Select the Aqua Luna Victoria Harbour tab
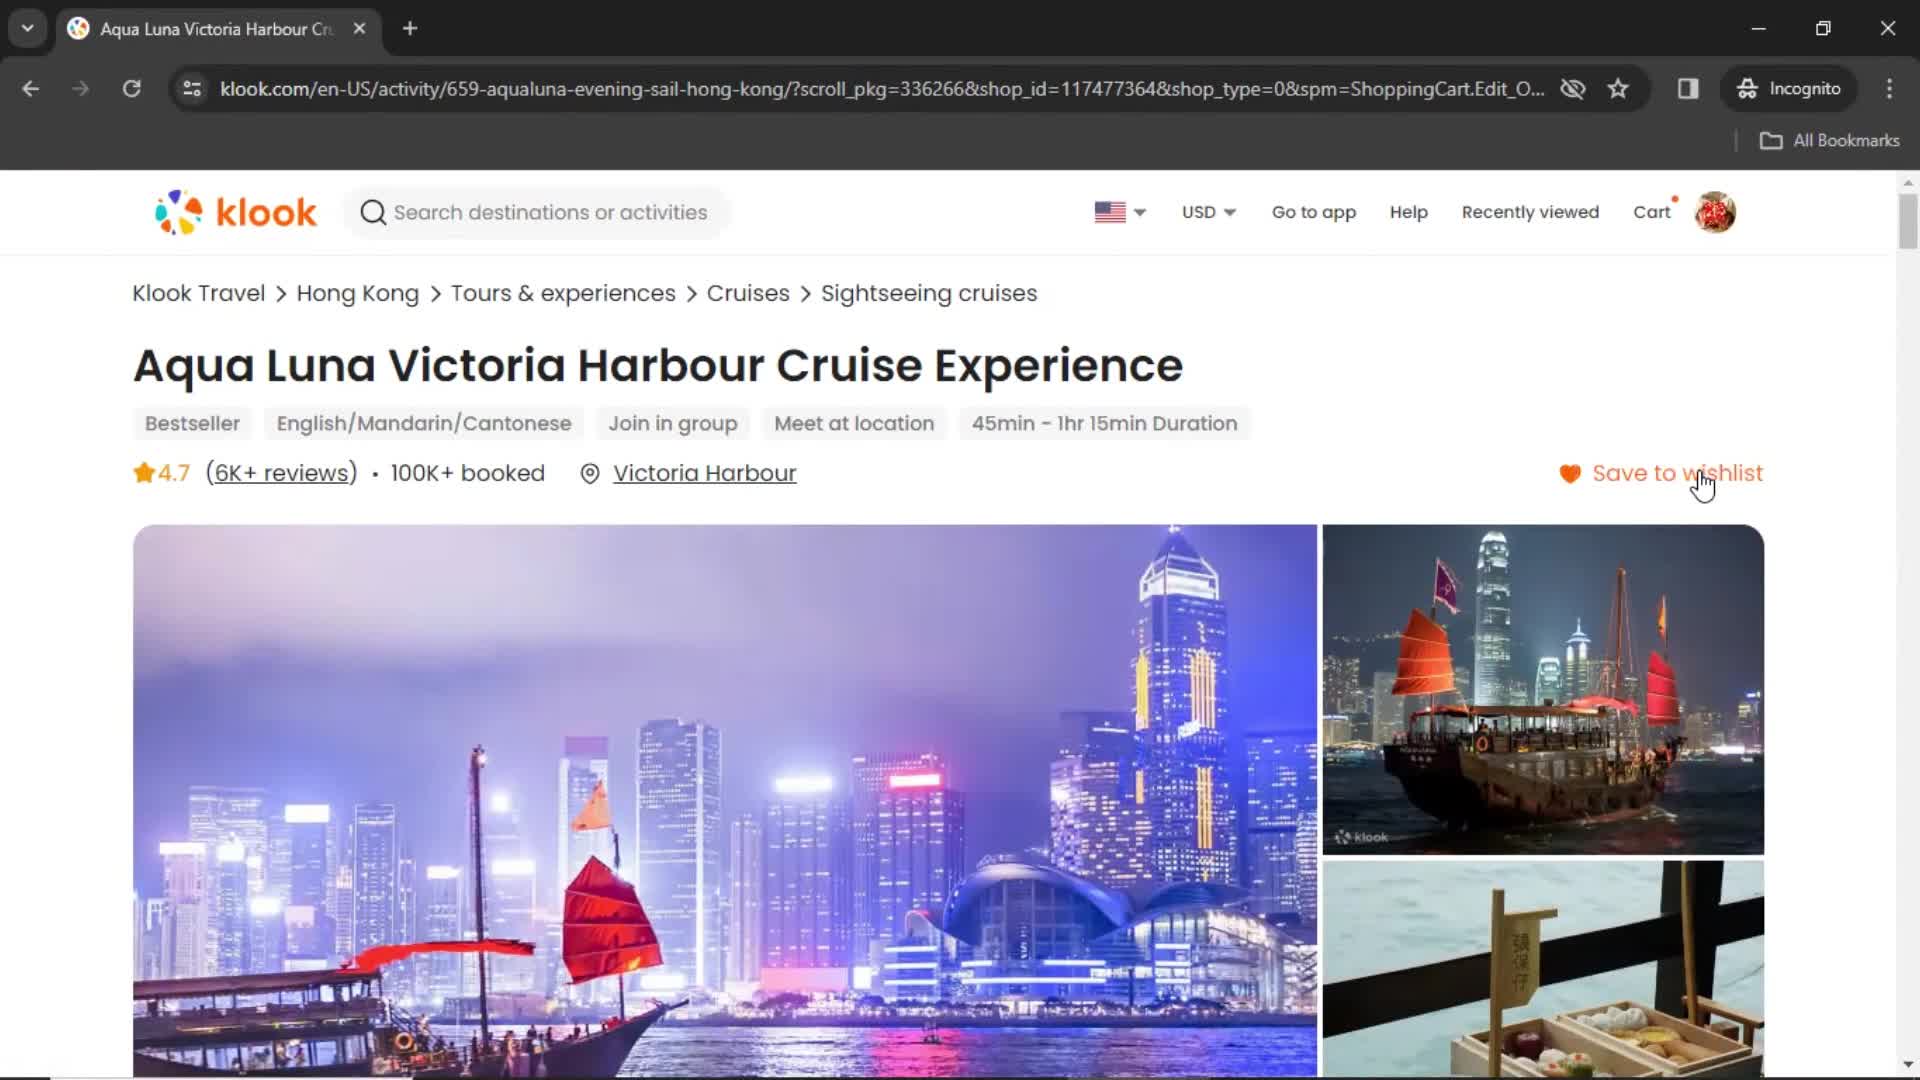 pos(215,29)
